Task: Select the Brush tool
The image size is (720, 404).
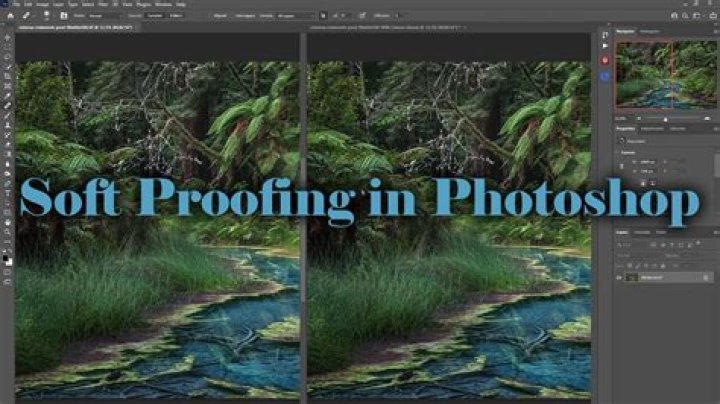Action: tap(7, 115)
